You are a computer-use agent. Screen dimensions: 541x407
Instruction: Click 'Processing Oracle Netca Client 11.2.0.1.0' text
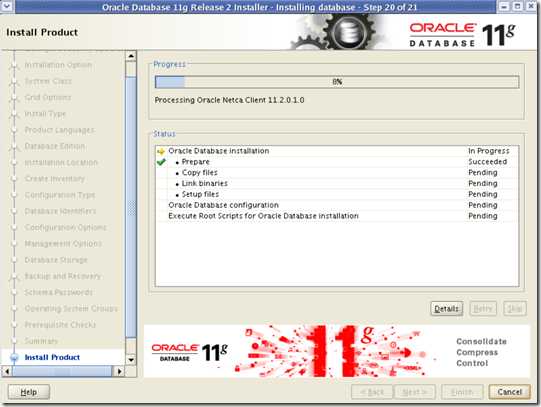(x=229, y=100)
